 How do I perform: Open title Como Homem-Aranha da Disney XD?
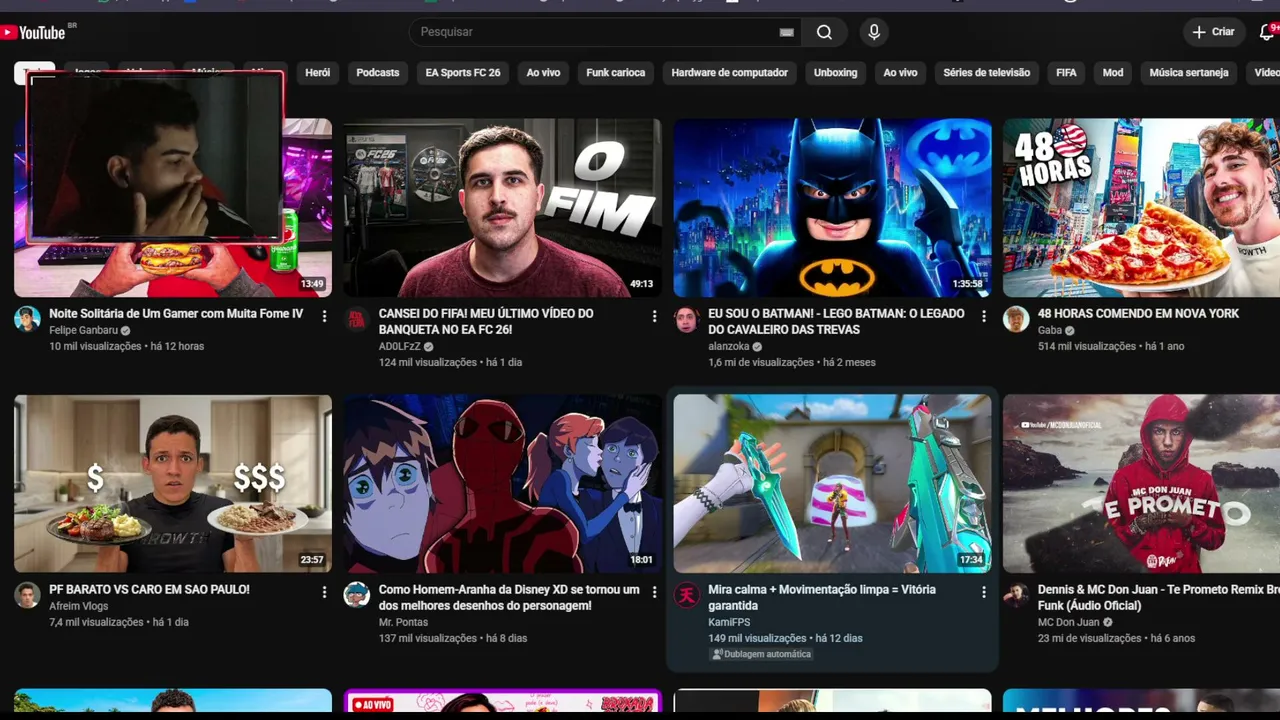click(x=509, y=598)
